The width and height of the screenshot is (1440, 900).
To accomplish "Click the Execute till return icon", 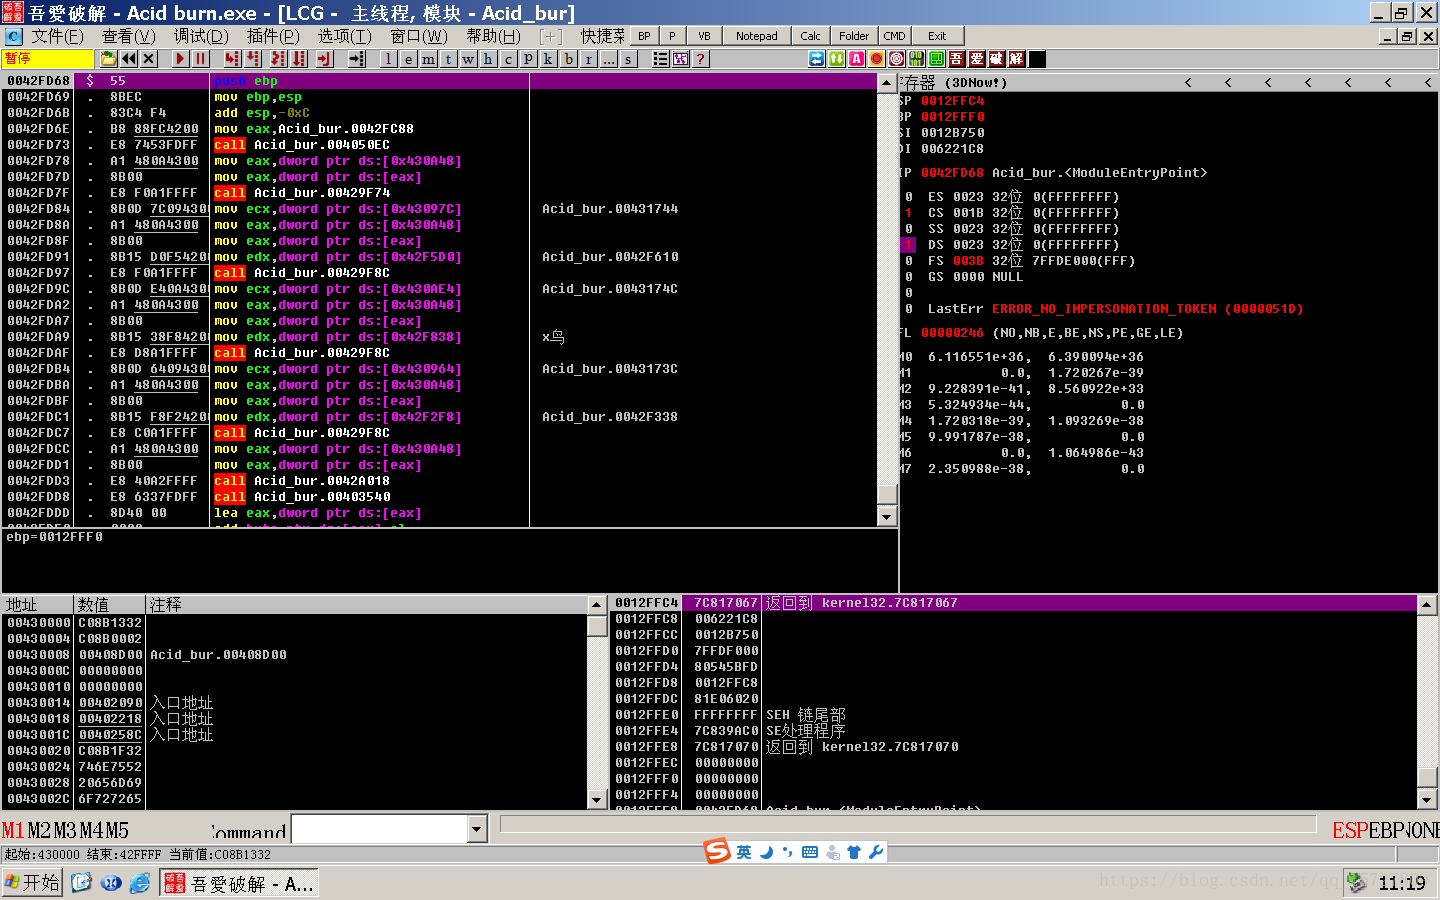I will coord(324,59).
